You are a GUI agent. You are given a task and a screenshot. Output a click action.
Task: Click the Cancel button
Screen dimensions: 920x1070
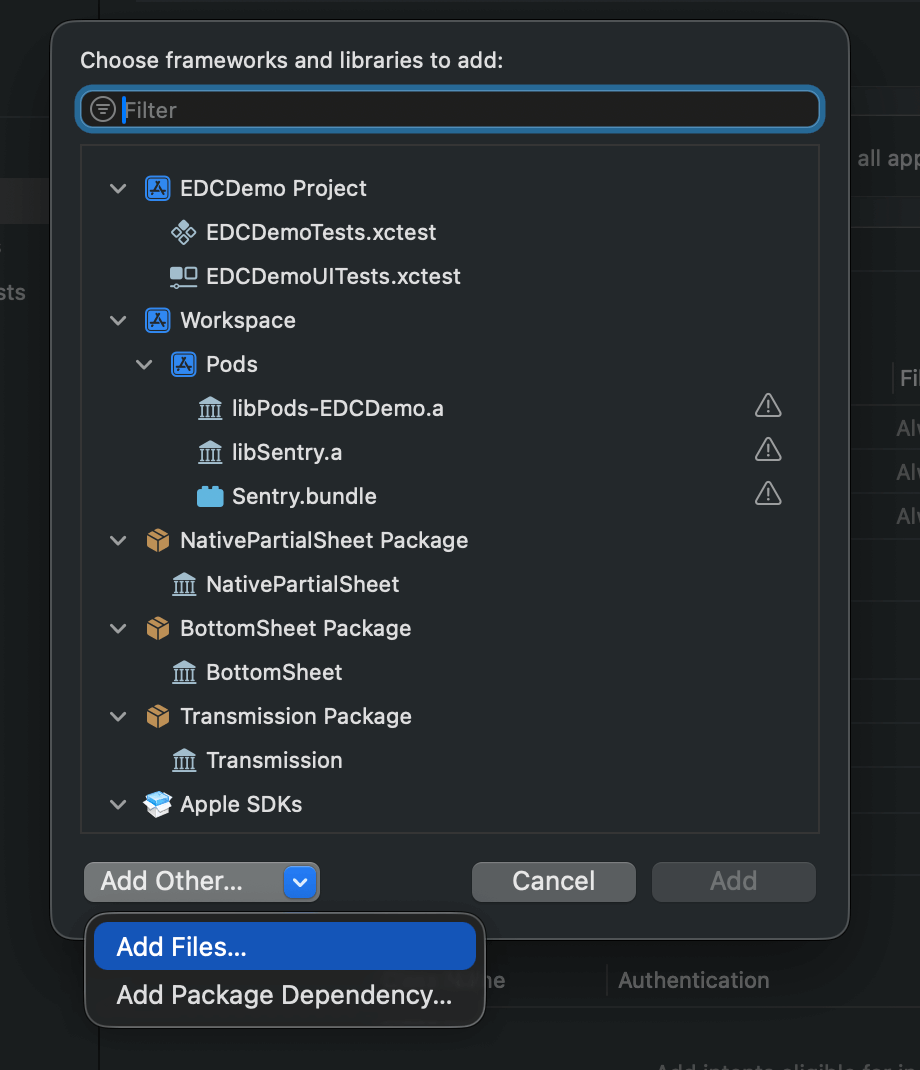pyautogui.click(x=553, y=881)
